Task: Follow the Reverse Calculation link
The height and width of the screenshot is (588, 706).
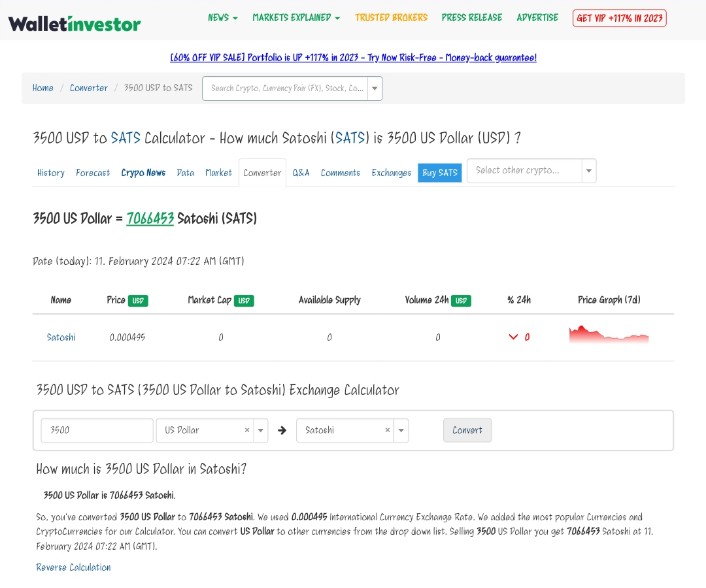Action: 73,567
